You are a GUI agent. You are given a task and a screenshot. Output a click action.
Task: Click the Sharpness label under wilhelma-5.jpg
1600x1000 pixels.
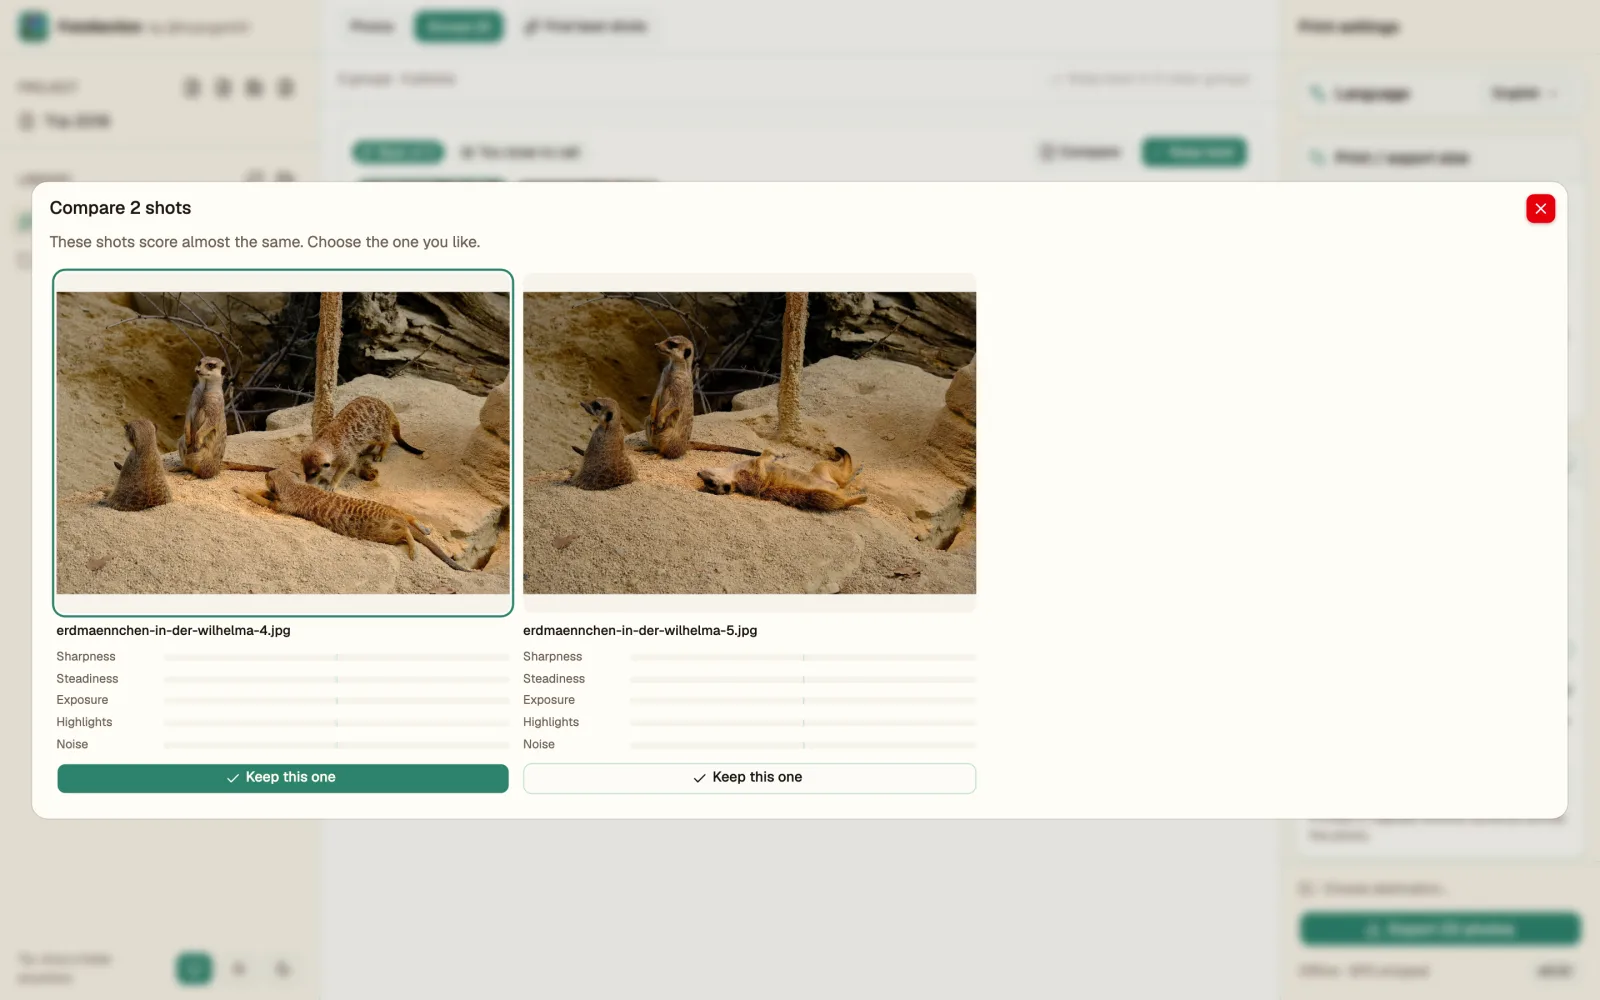click(552, 657)
